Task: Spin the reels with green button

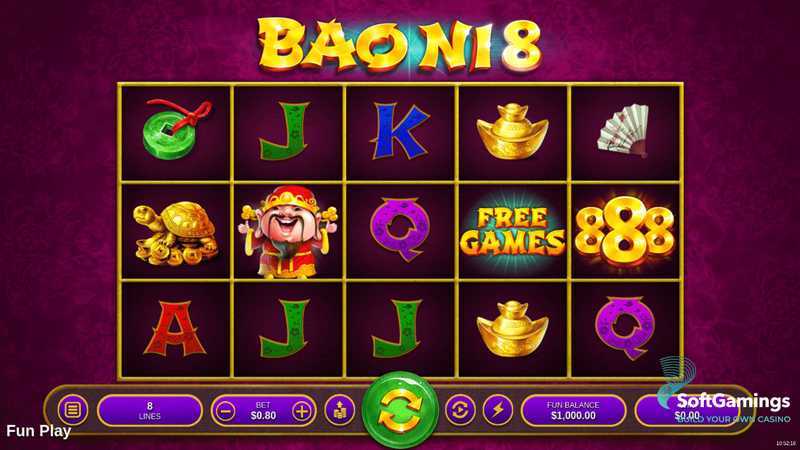Action: coord(400,410)
